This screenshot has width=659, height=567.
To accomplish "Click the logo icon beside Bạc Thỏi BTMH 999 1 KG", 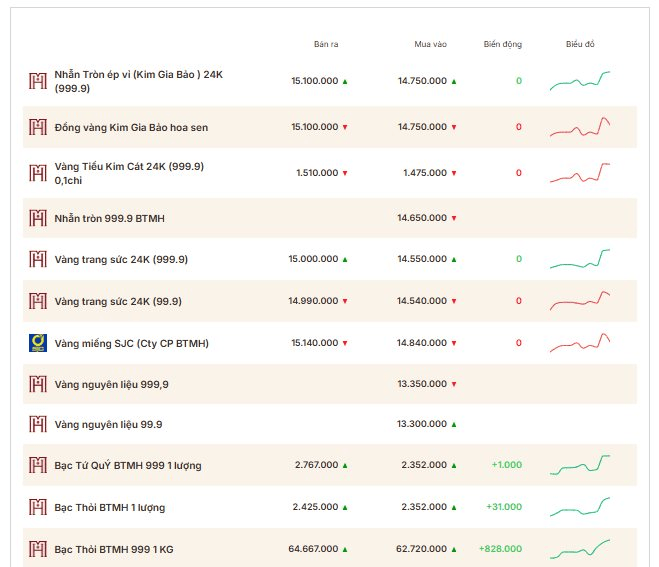I will coord(38,549).
